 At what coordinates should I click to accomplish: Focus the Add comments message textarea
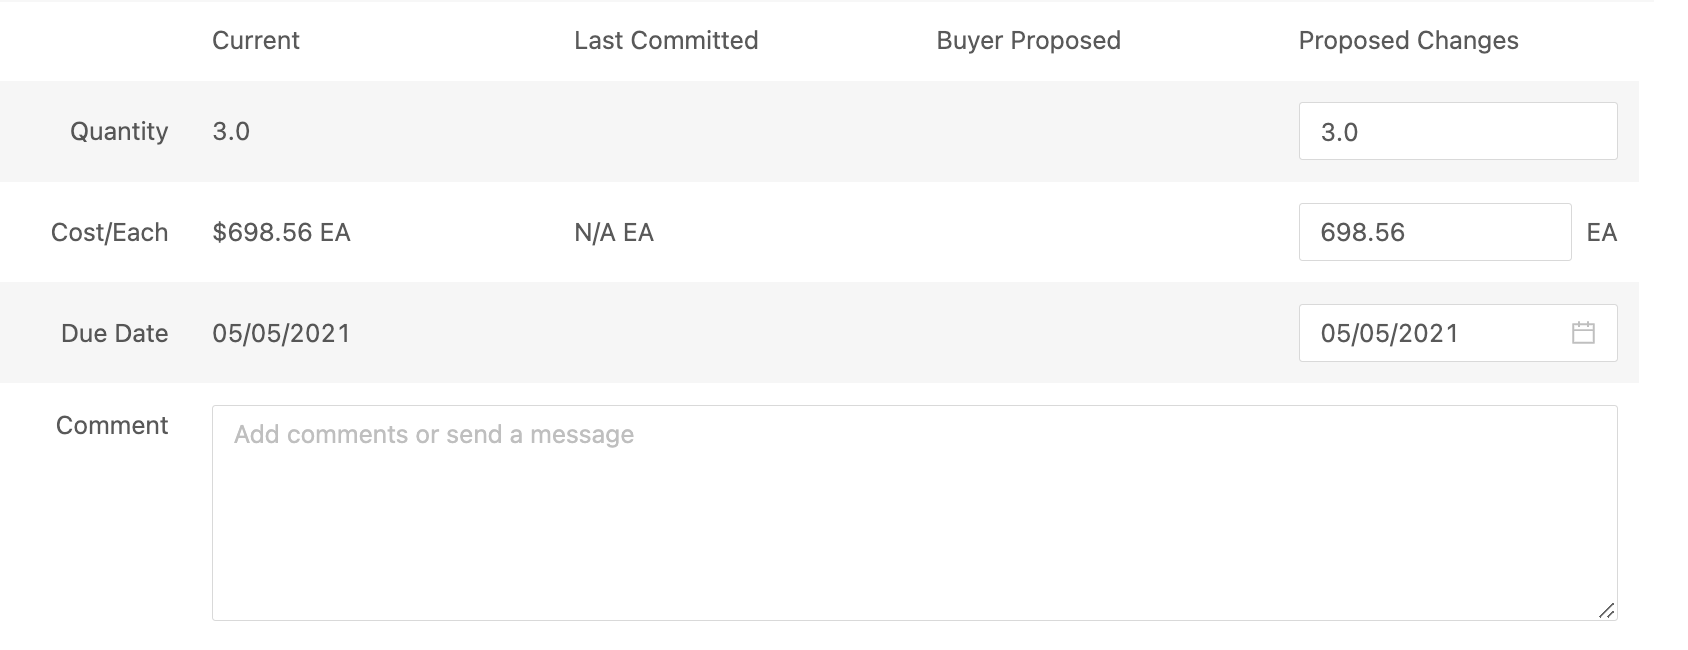[914, 513]
